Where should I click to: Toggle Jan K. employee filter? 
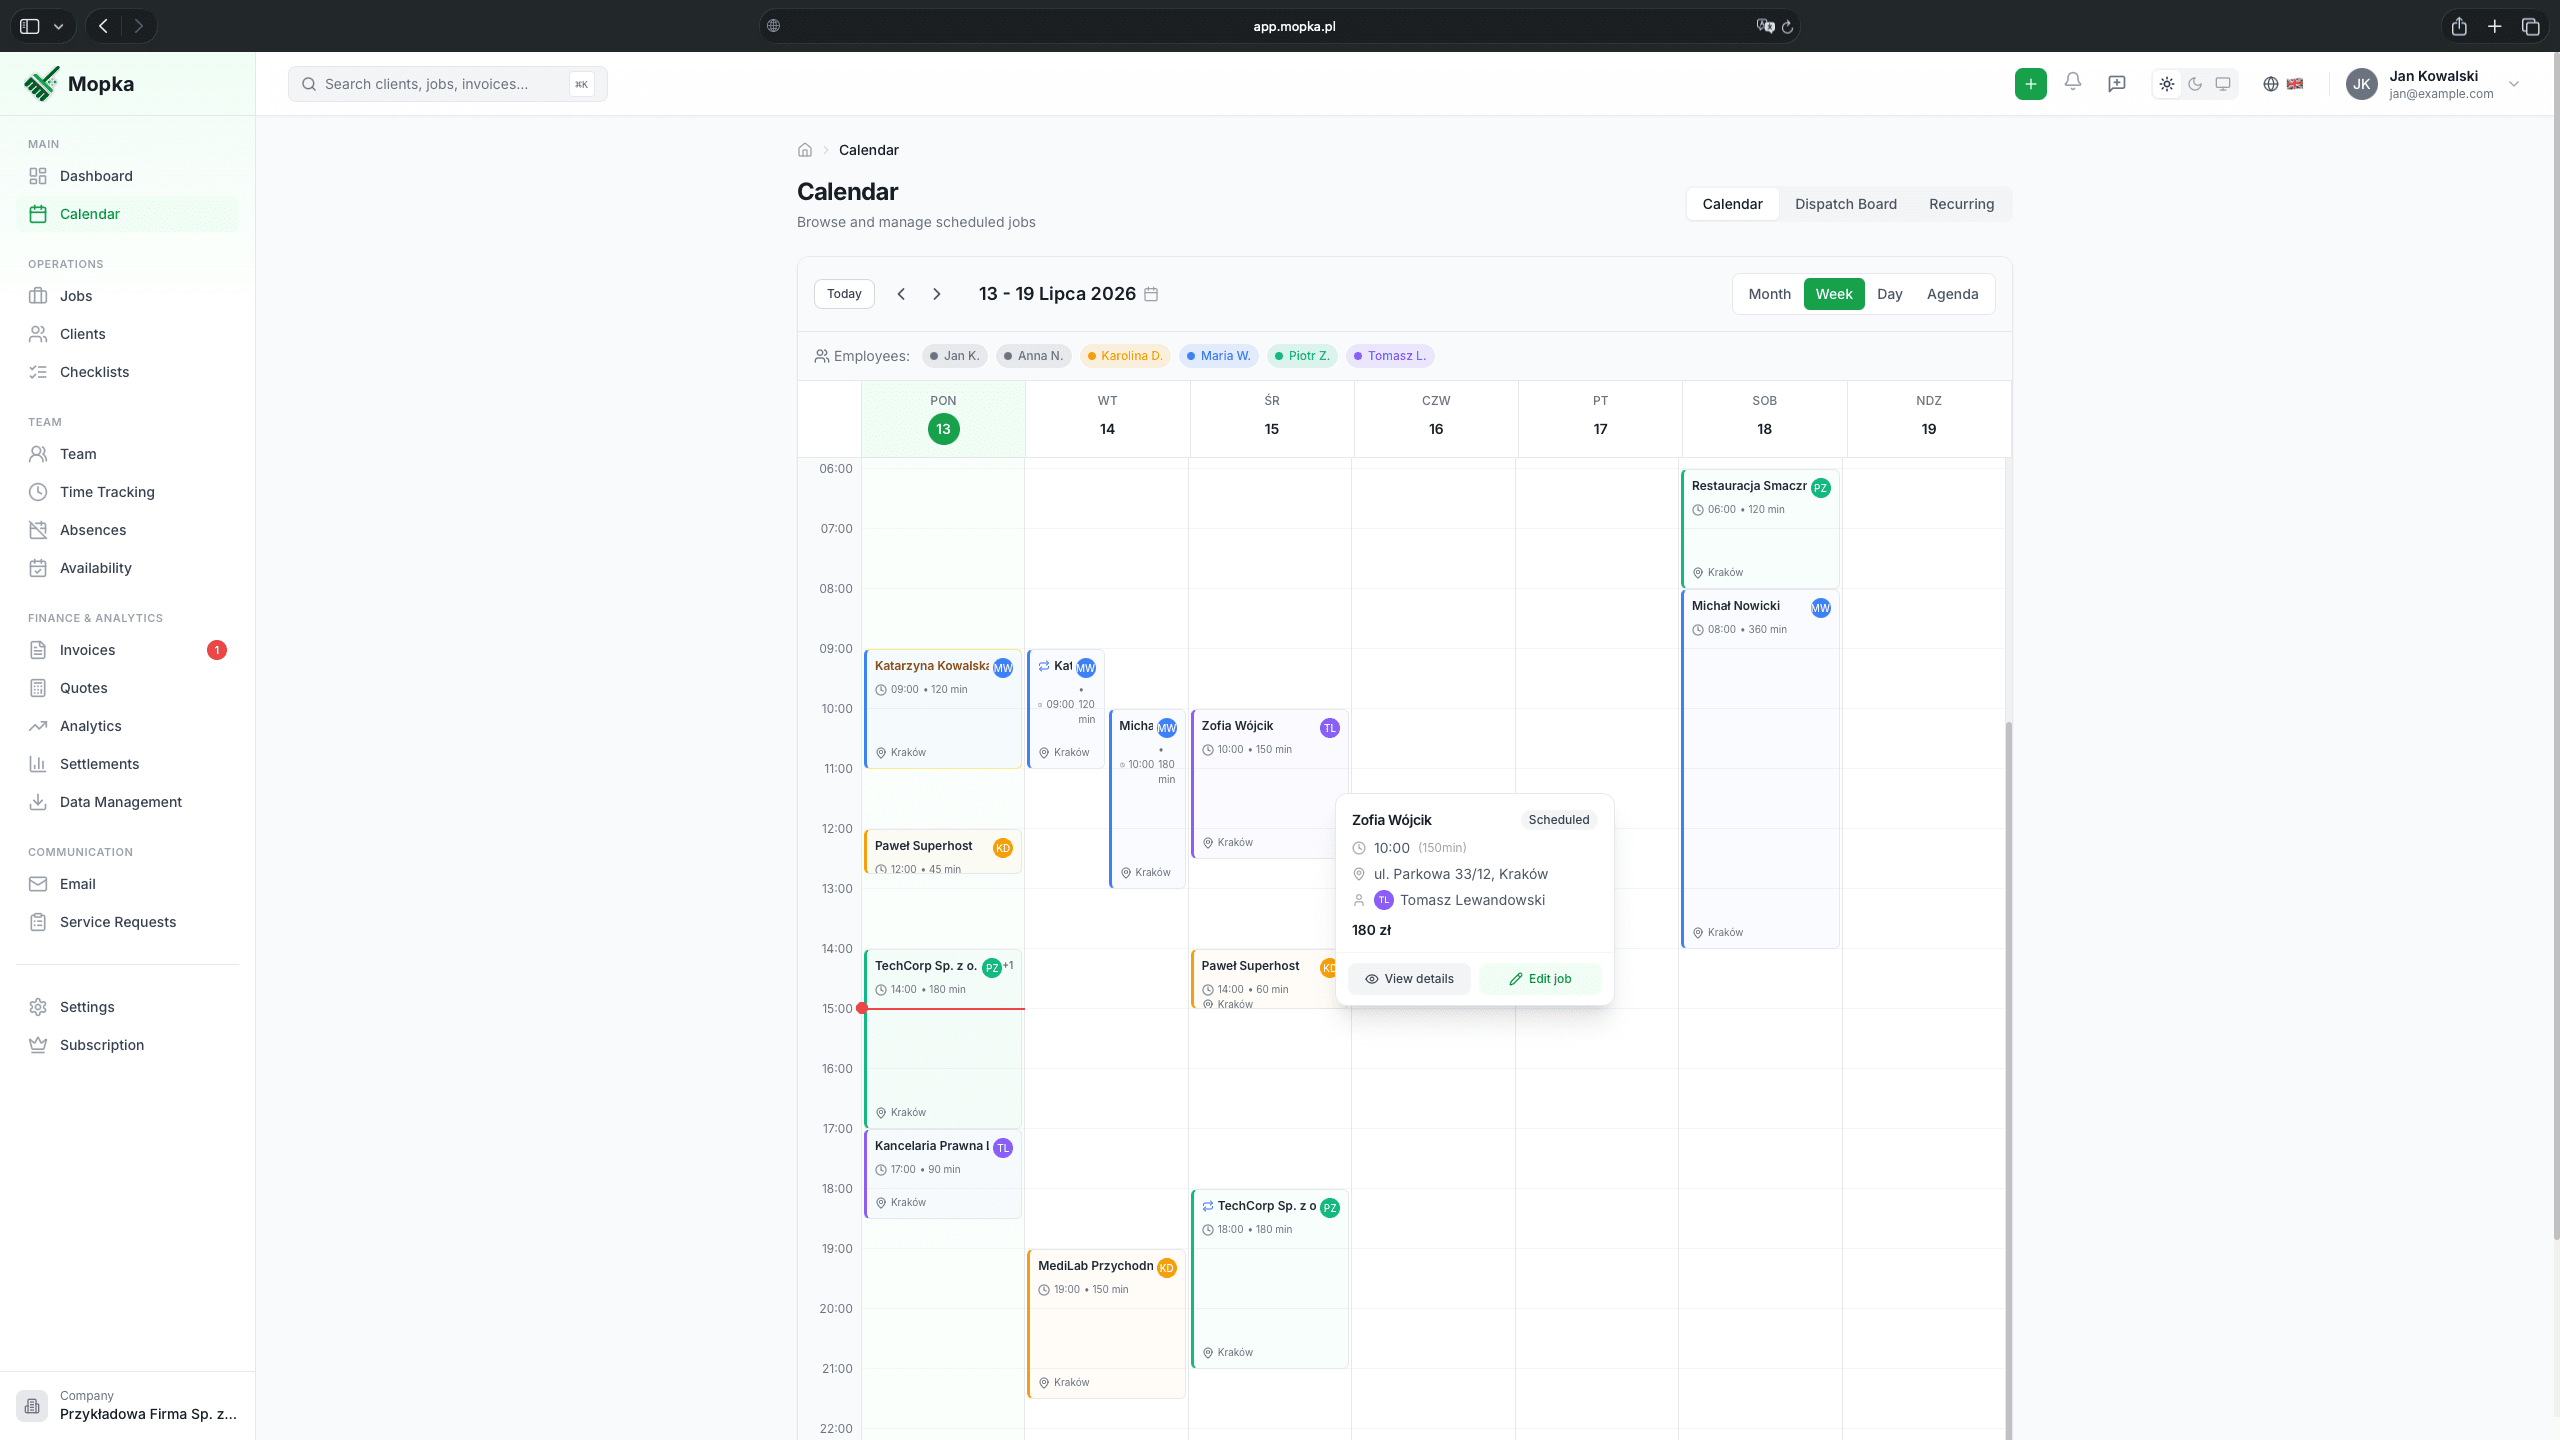coord(954,356)
